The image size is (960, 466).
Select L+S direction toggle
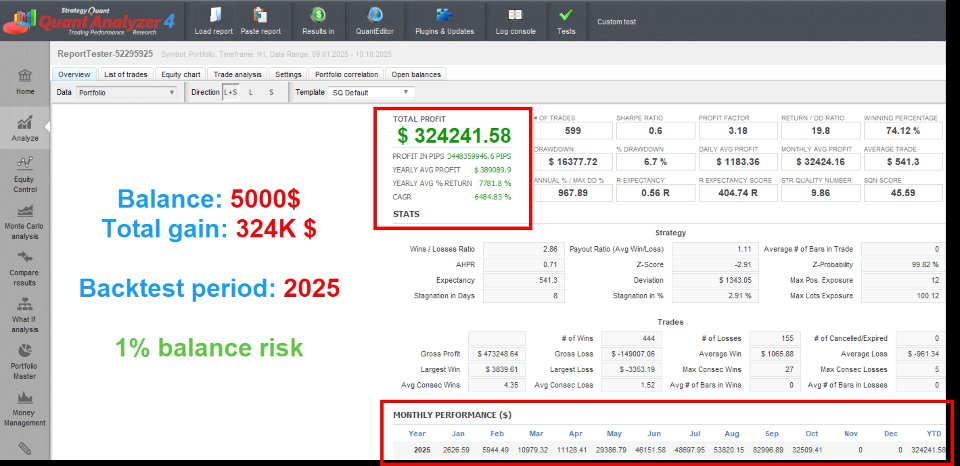230,92
